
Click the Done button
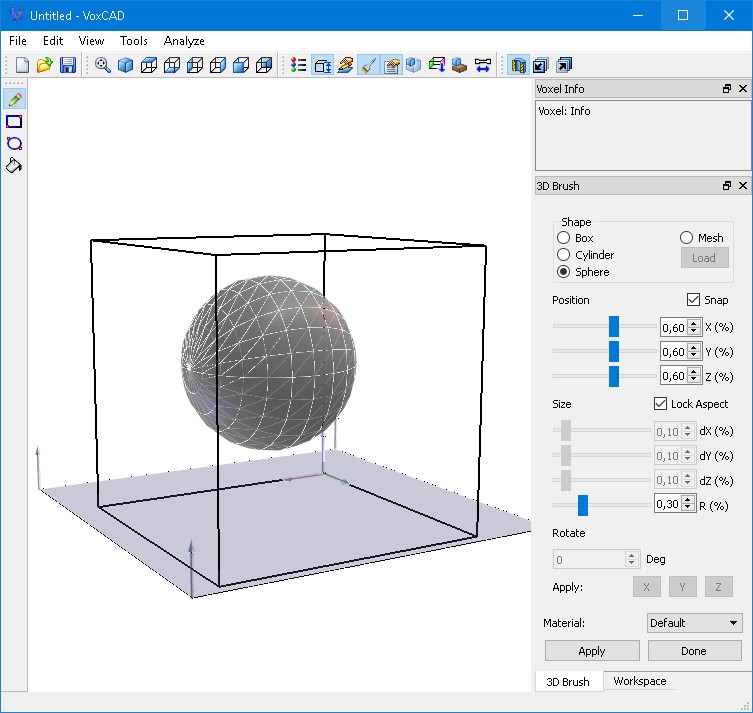pyautogui.click(x=694, y=651)
